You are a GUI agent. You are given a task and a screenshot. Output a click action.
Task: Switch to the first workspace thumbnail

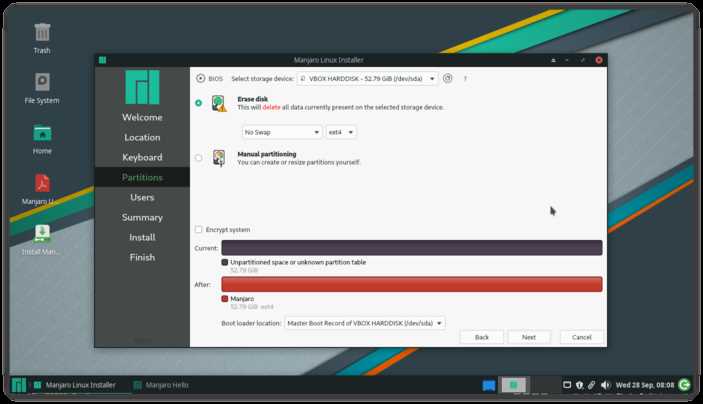513,385
